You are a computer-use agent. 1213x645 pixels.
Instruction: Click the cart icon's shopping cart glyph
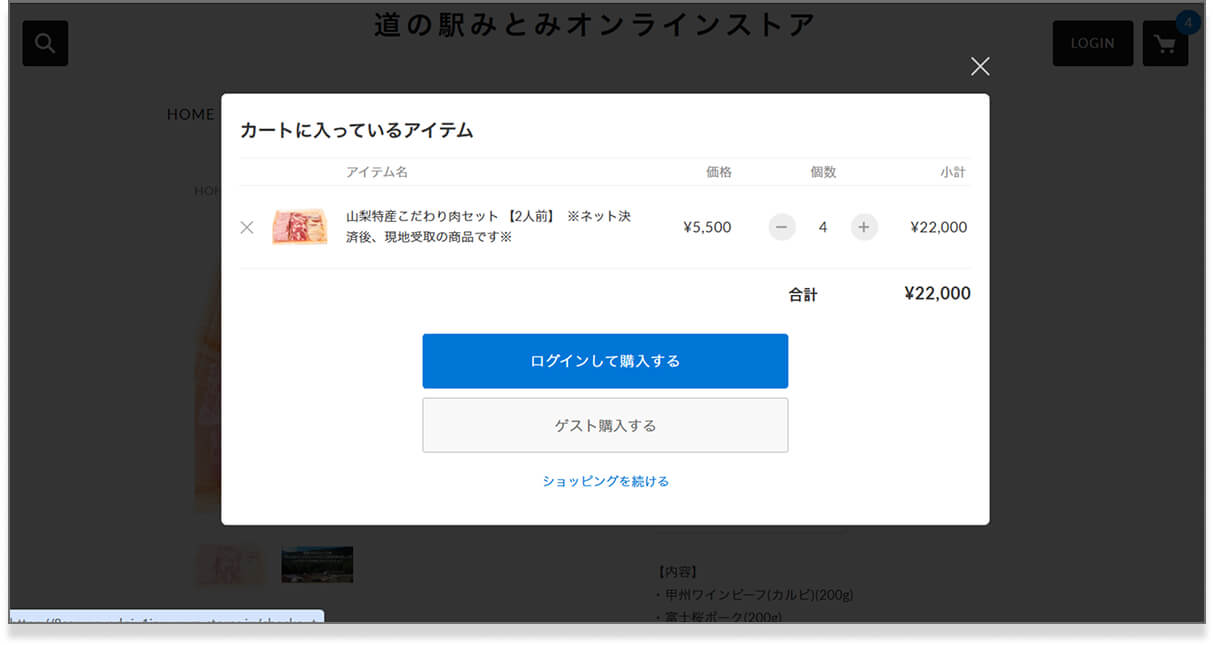(1165, 43)
